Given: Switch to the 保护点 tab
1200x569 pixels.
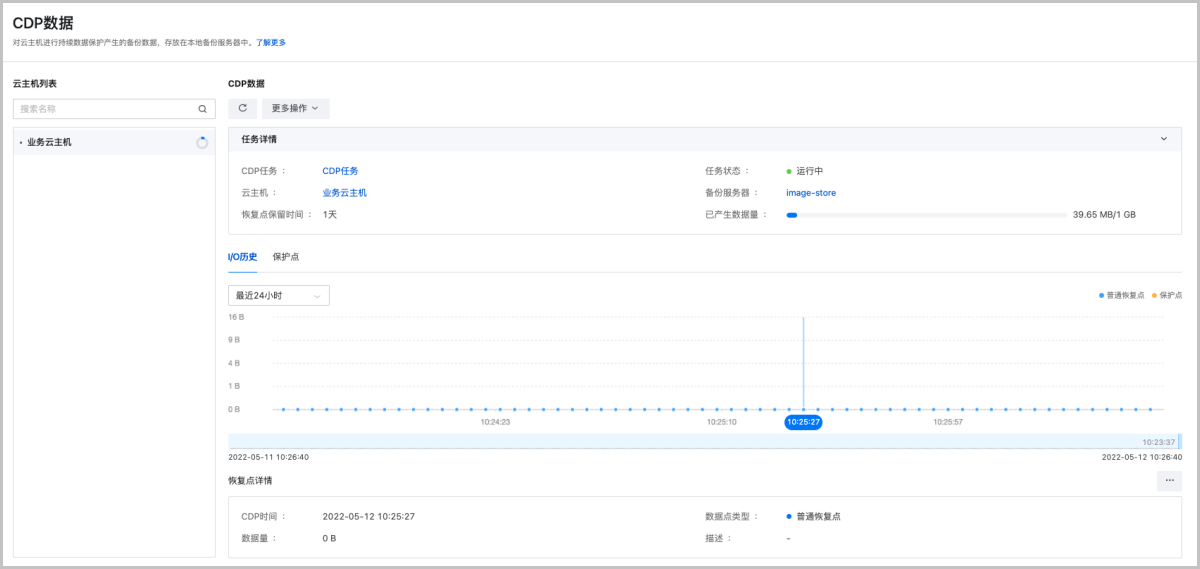Looking at the screenshot, I should (x=286, y=257).
